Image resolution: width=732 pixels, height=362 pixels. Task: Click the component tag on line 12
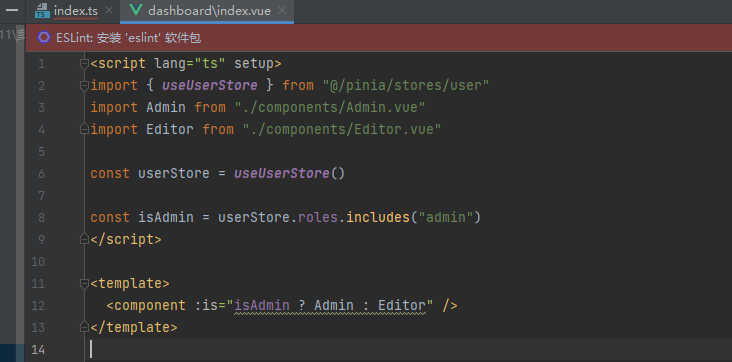click(x=150, y=305)
